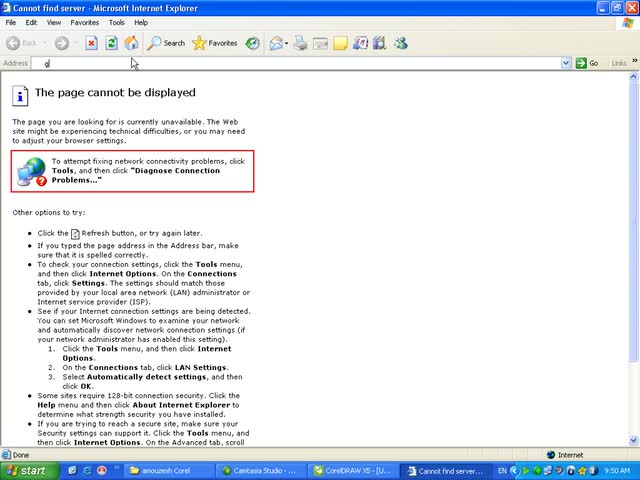The image size is (640, 480).
Task: Expand the quick launch chevron
Action: [x=116, y=468]
